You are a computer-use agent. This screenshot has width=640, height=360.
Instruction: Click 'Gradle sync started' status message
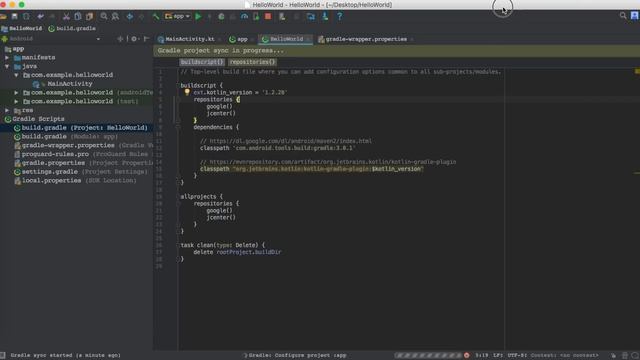[65, 356]
